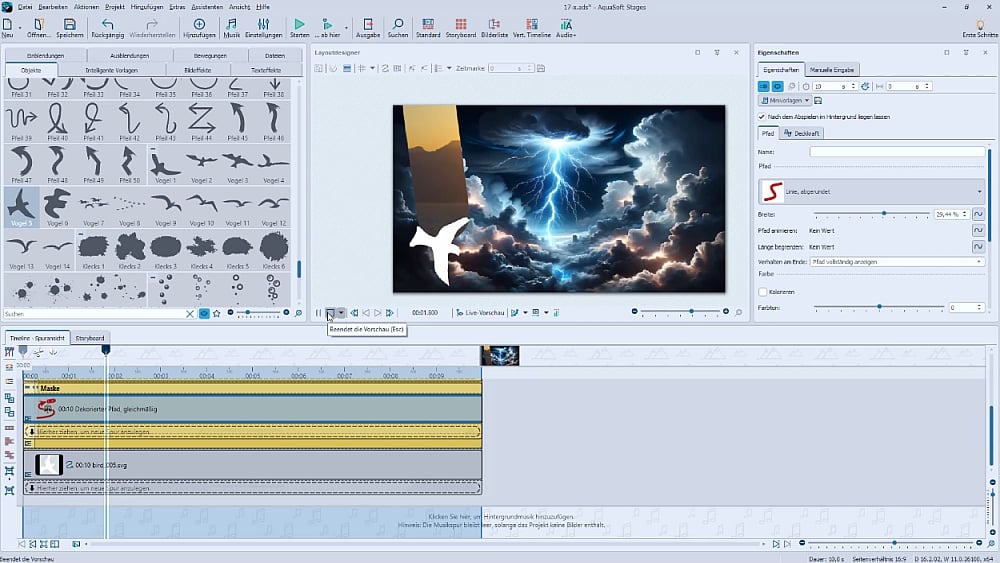The height and width of the screenshot is (563, 1000).
Task: Click the Live-Vorschau button
Action: click(x=480, y=313)
